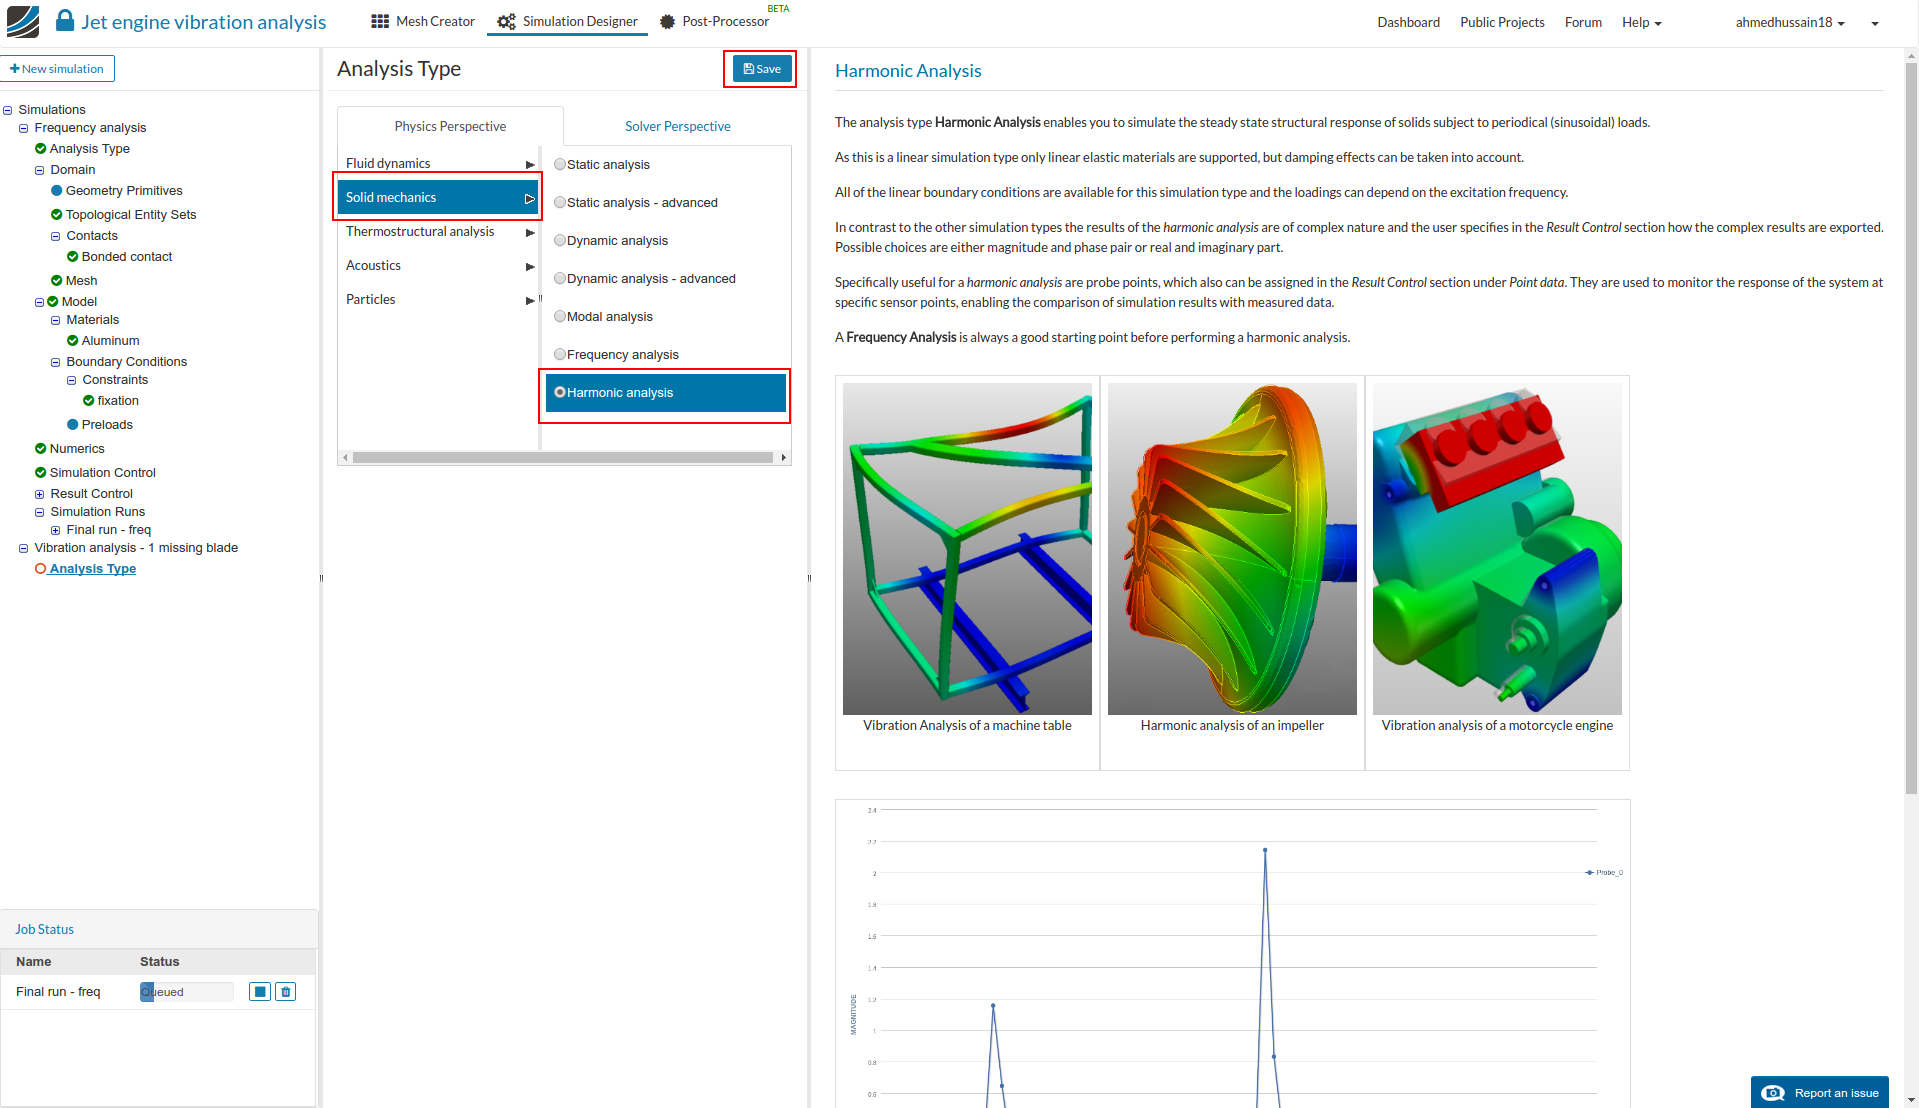The height and width of the screenshot is (1108, 1919).
Task: Open machine table vibration thumbnail
Action: coord(967,549)
